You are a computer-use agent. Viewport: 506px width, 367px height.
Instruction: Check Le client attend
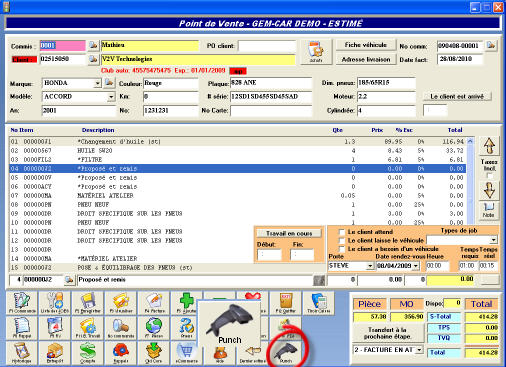coord(341,232)
